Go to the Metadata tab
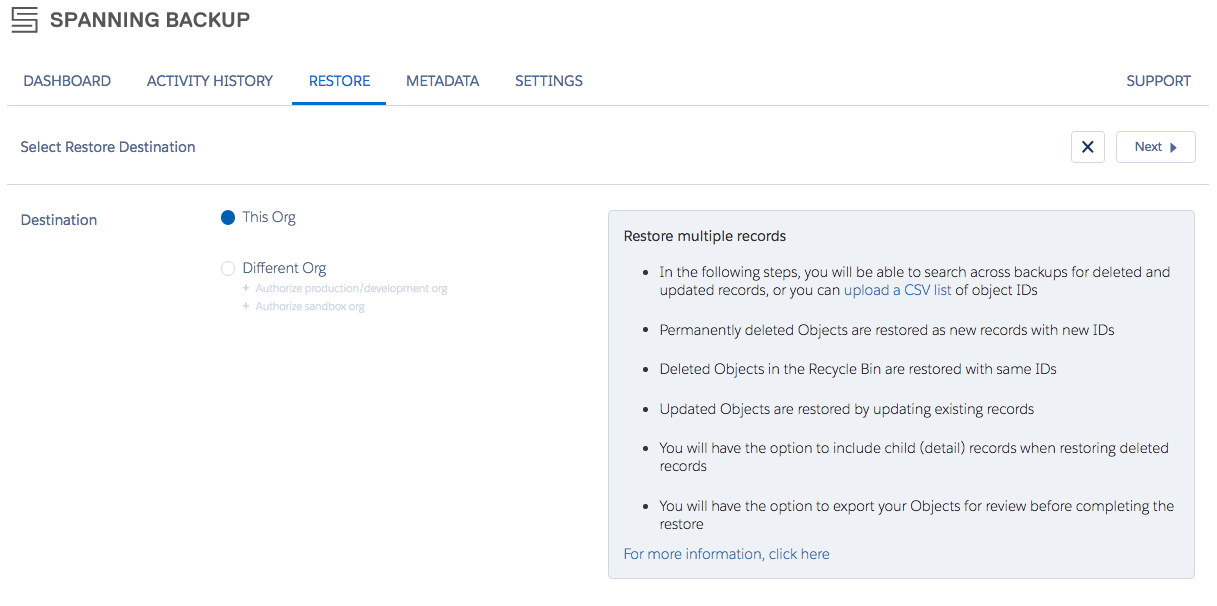 point(442,81)
